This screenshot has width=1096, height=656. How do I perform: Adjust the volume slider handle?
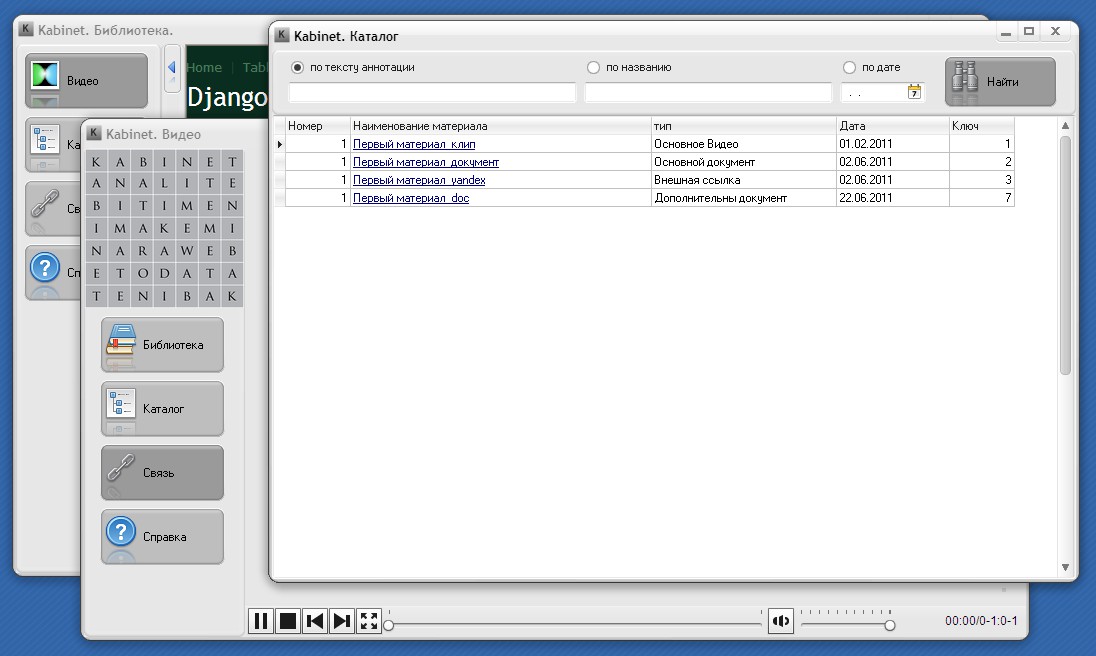(890, 625)
